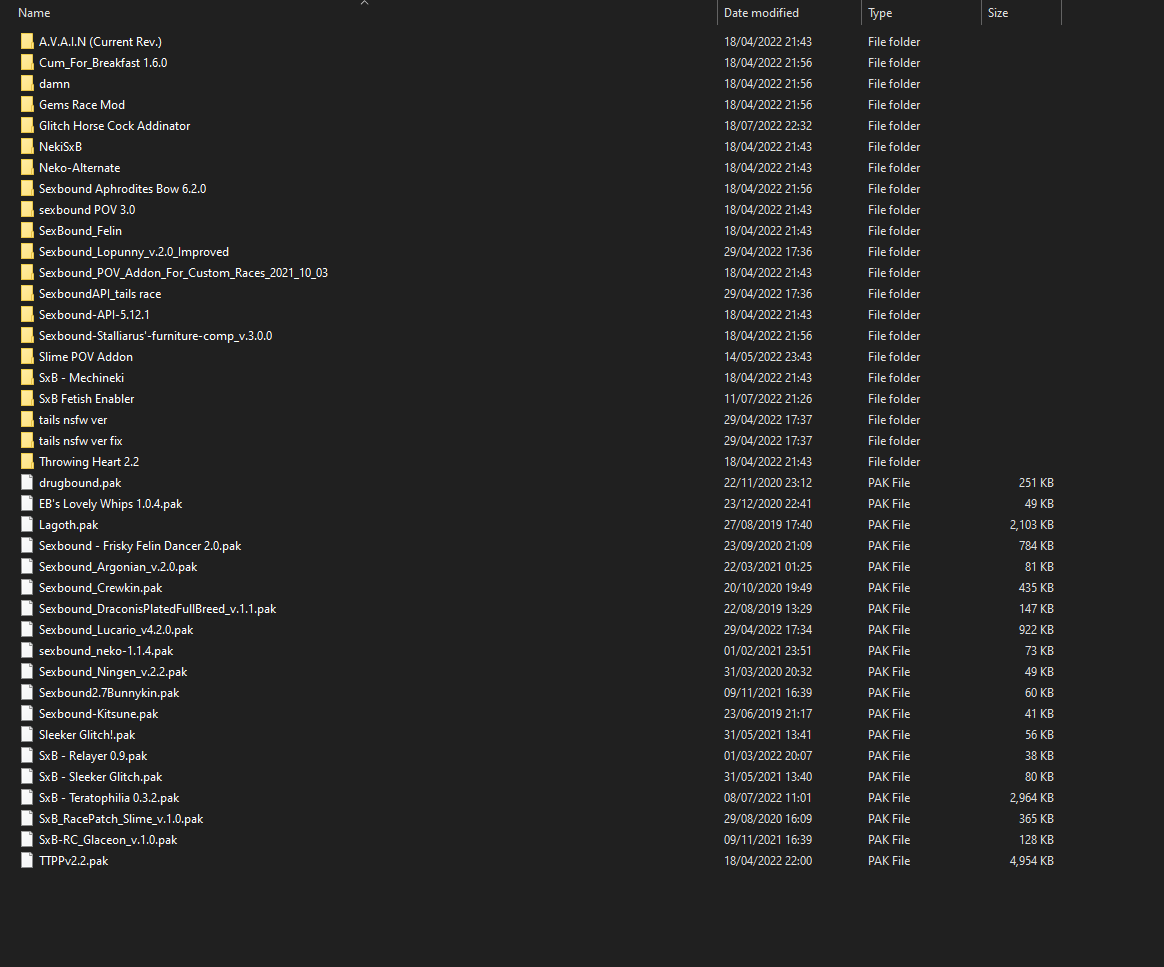Select SxB - Sleeker Glitch.pak file name
This screenshot has height=967, width=1164.
tap(100, 777)
